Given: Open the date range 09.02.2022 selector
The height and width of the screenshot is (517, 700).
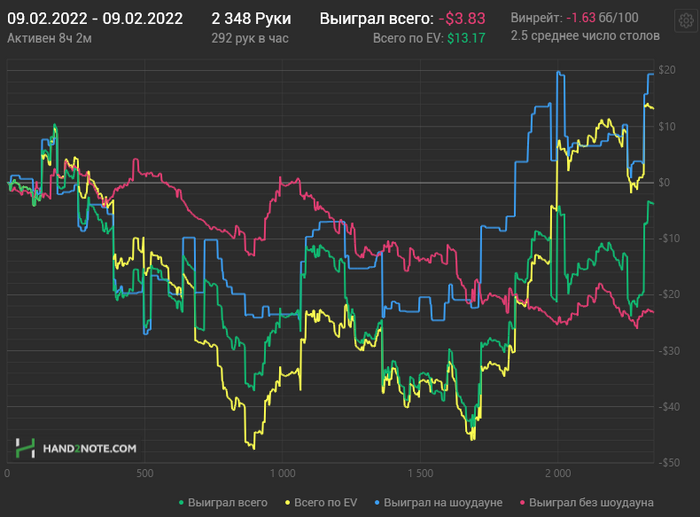Looking at the screenshot, I should pos(95,19).
